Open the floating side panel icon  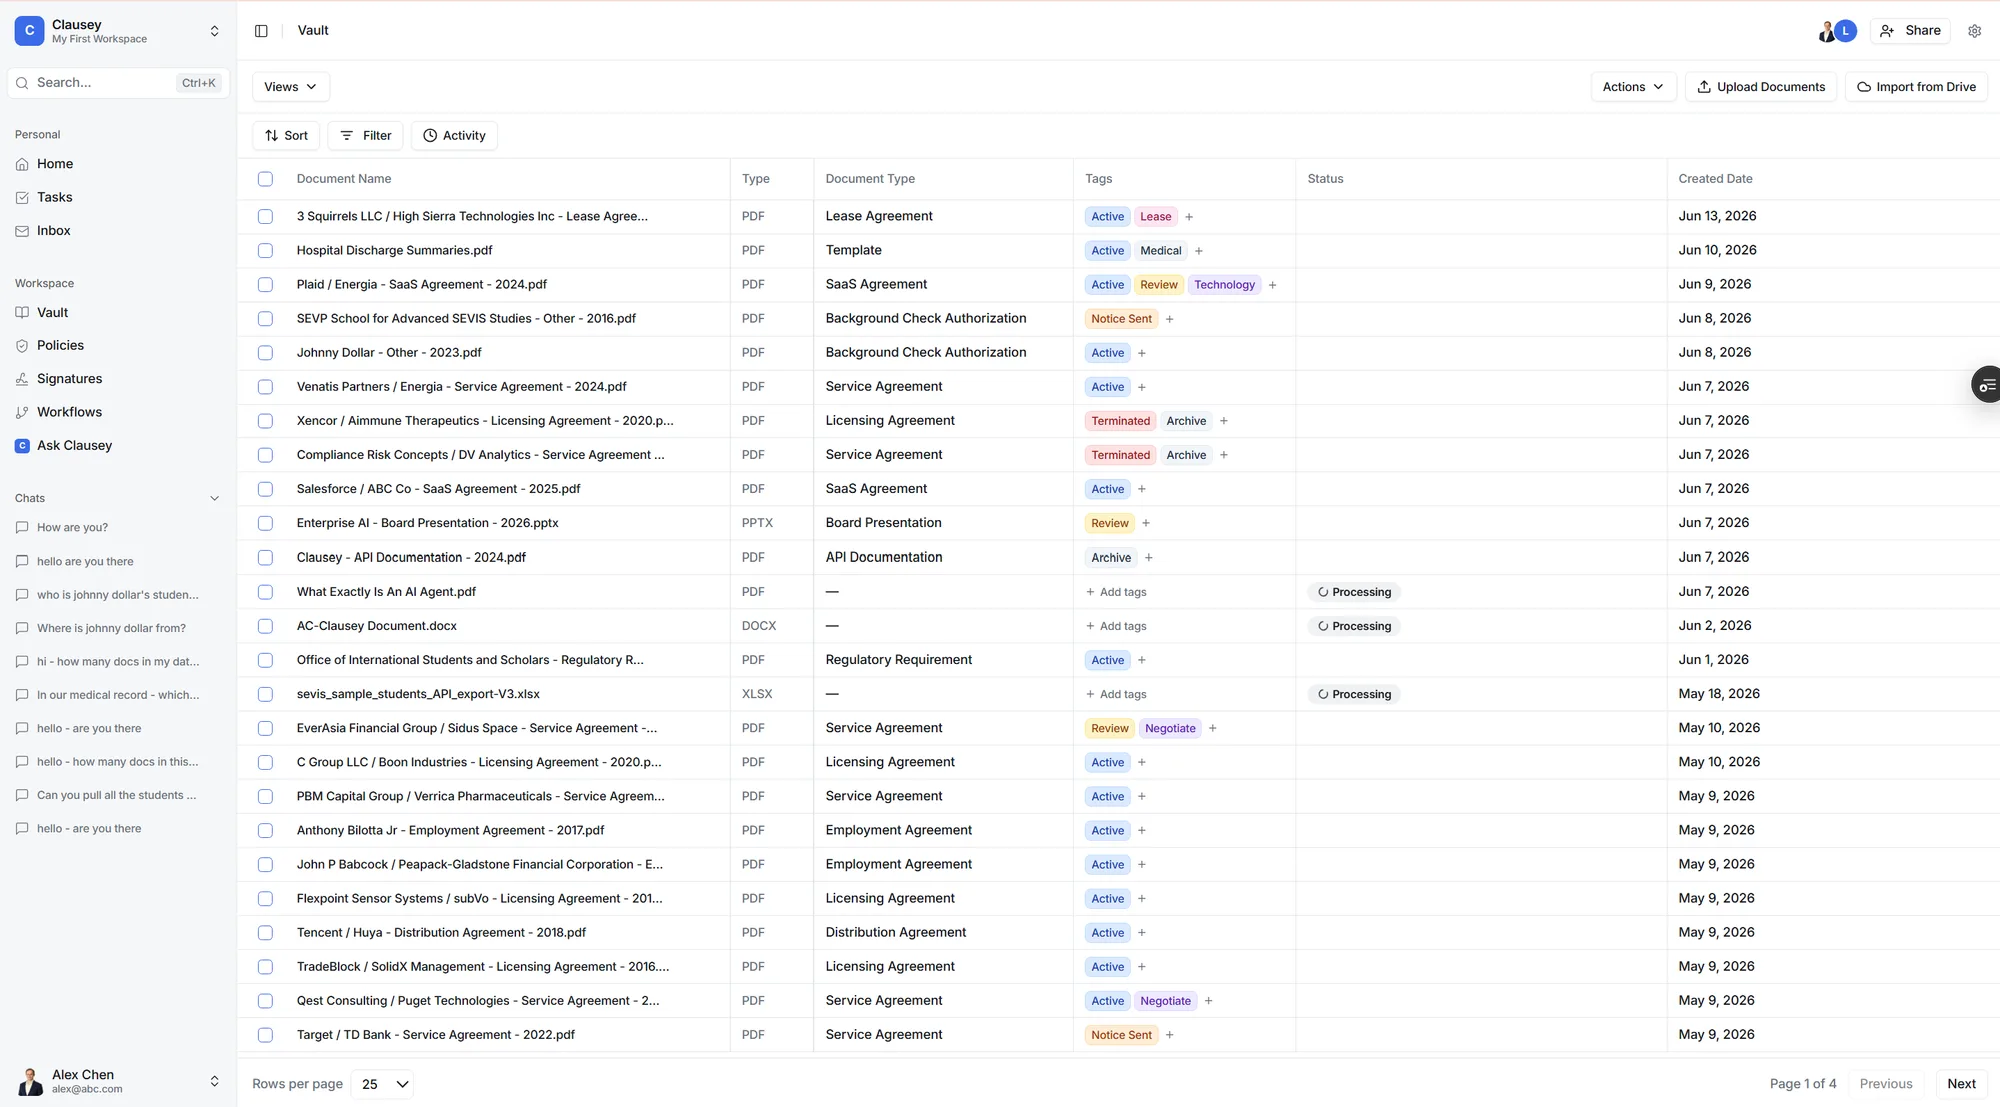coord(1986,384)
